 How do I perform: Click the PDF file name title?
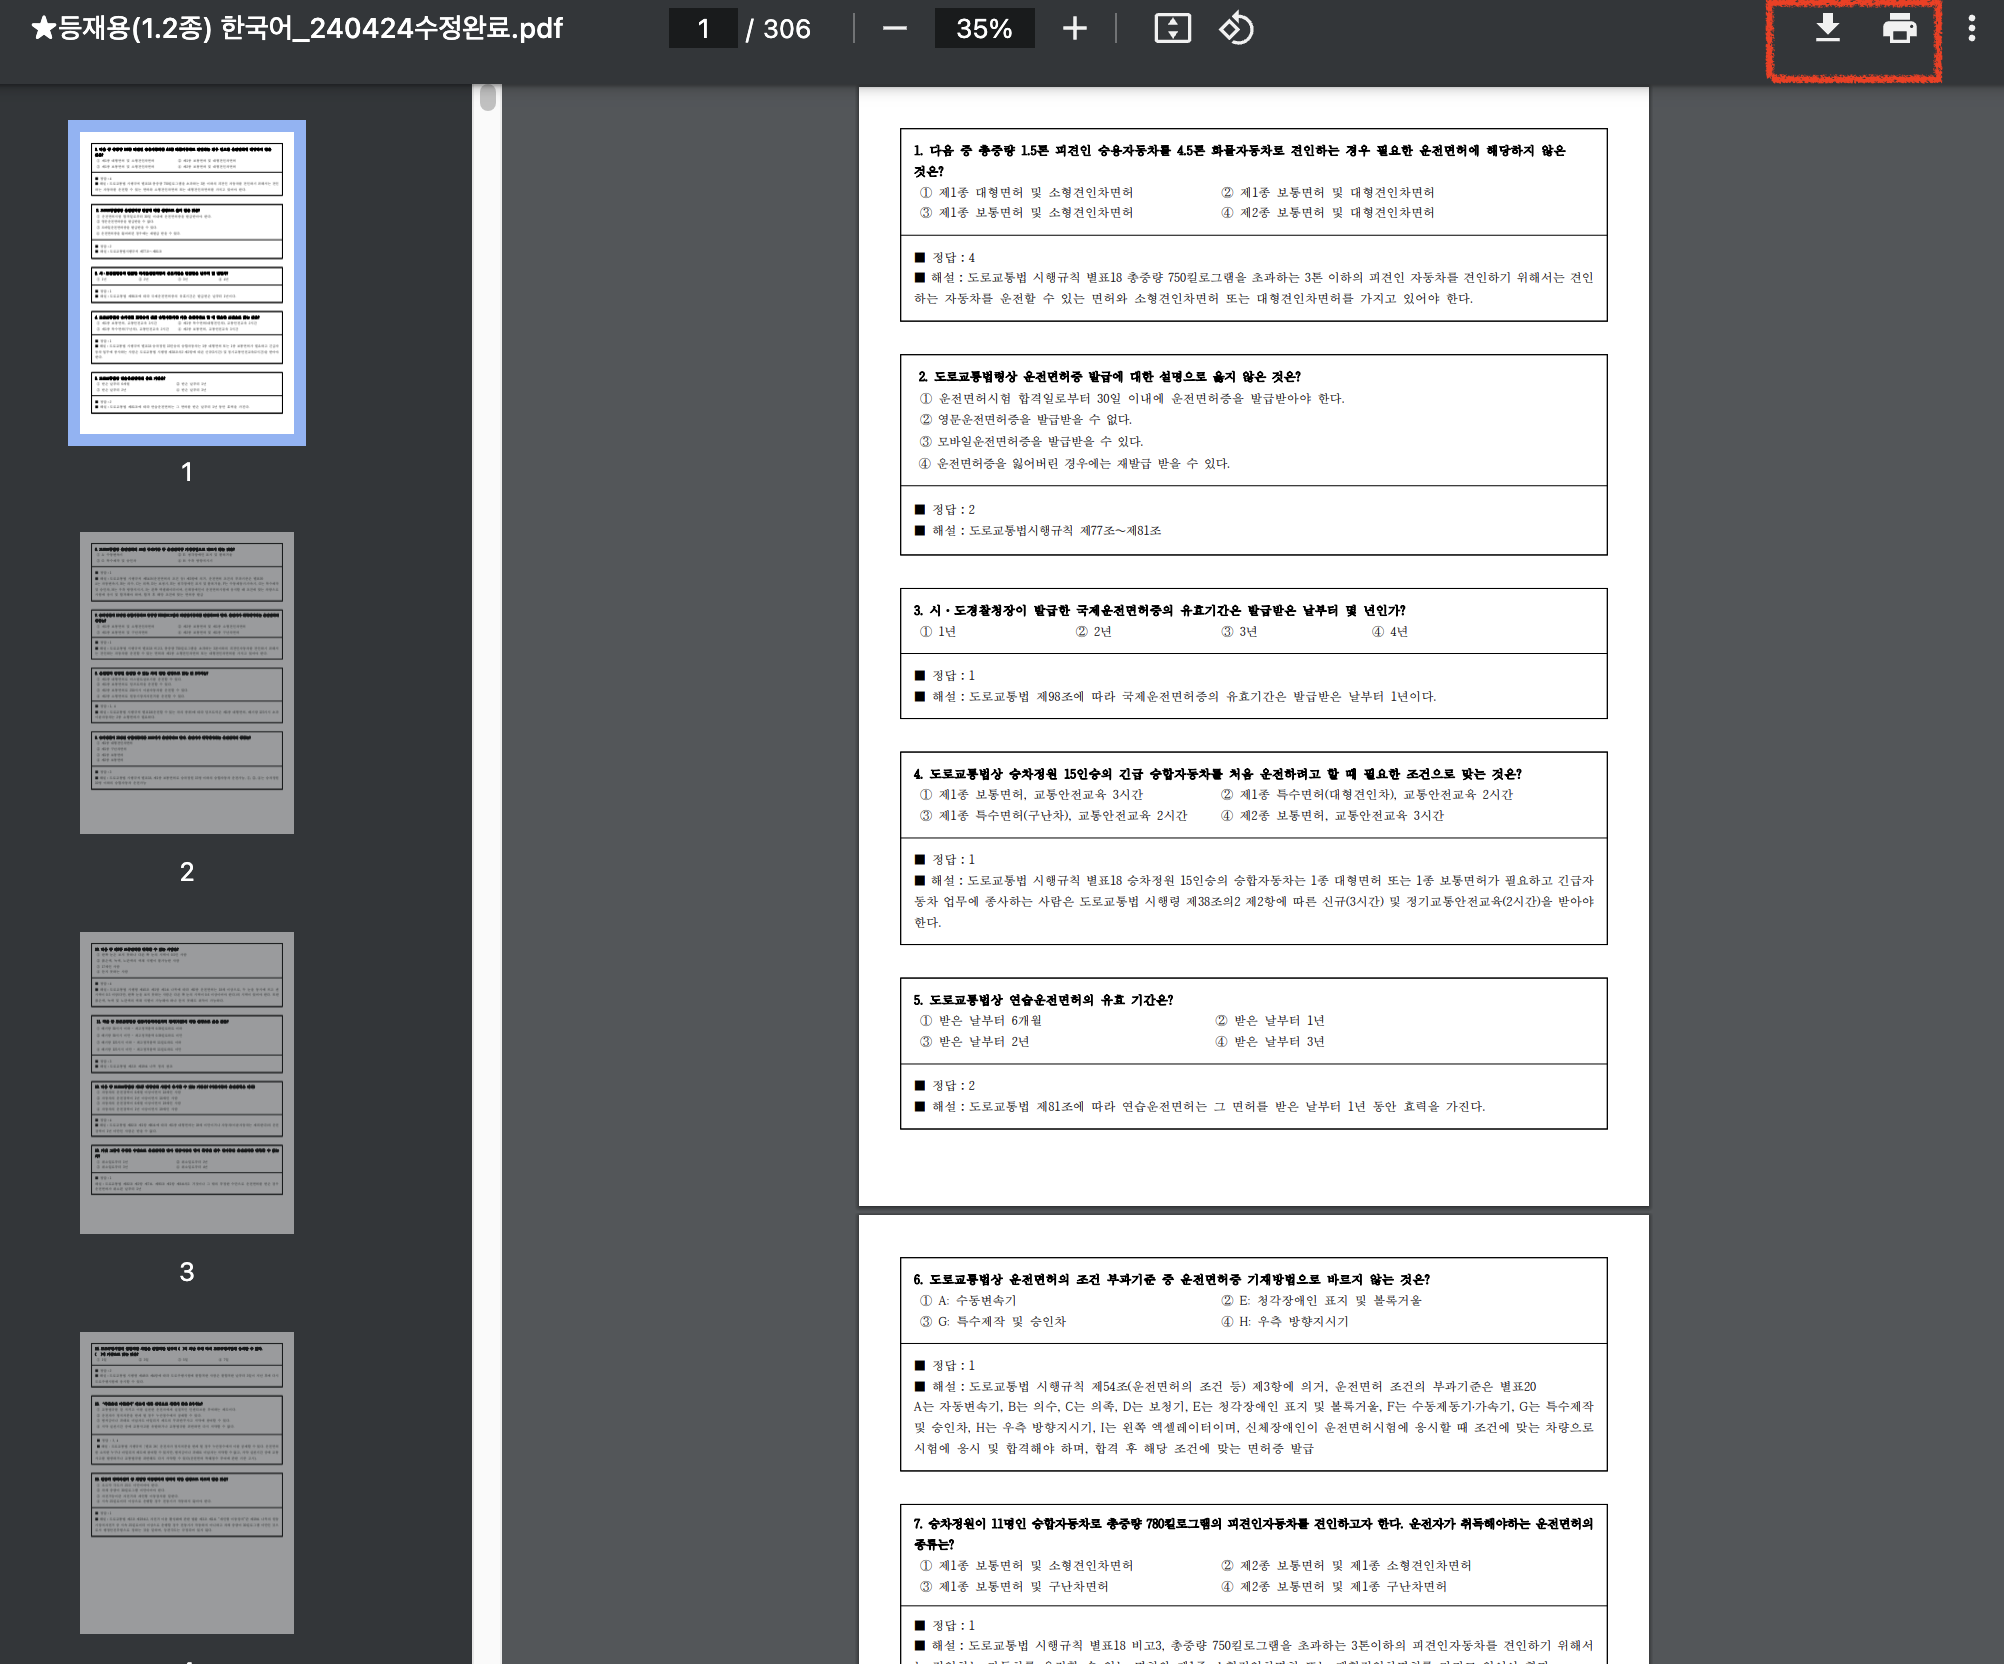pyautogui.click(x=298, y=28)
